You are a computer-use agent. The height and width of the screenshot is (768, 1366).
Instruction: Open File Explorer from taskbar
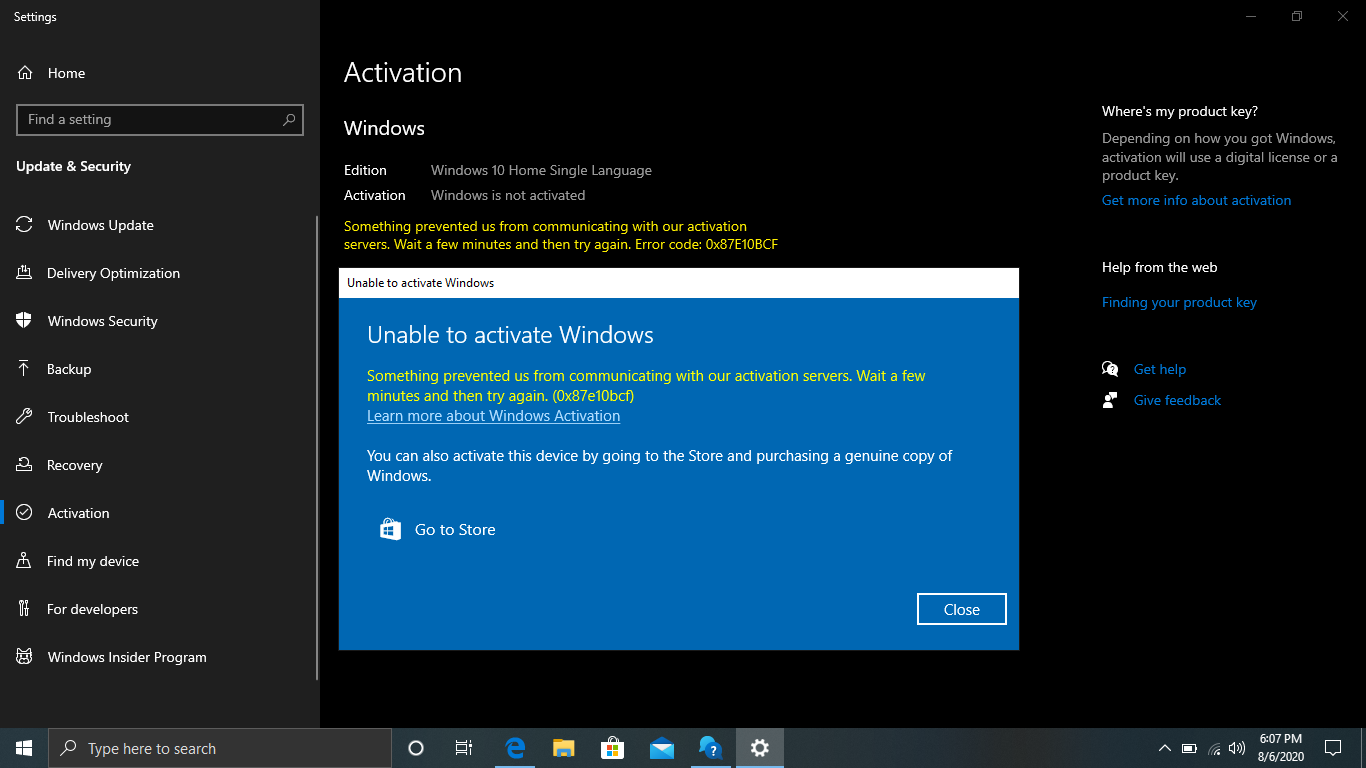tap(564, 748)
